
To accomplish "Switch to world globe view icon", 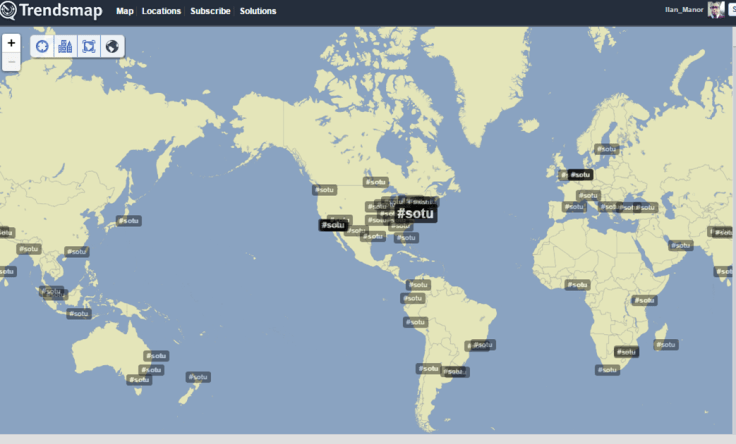I will [x=112, y=46].
